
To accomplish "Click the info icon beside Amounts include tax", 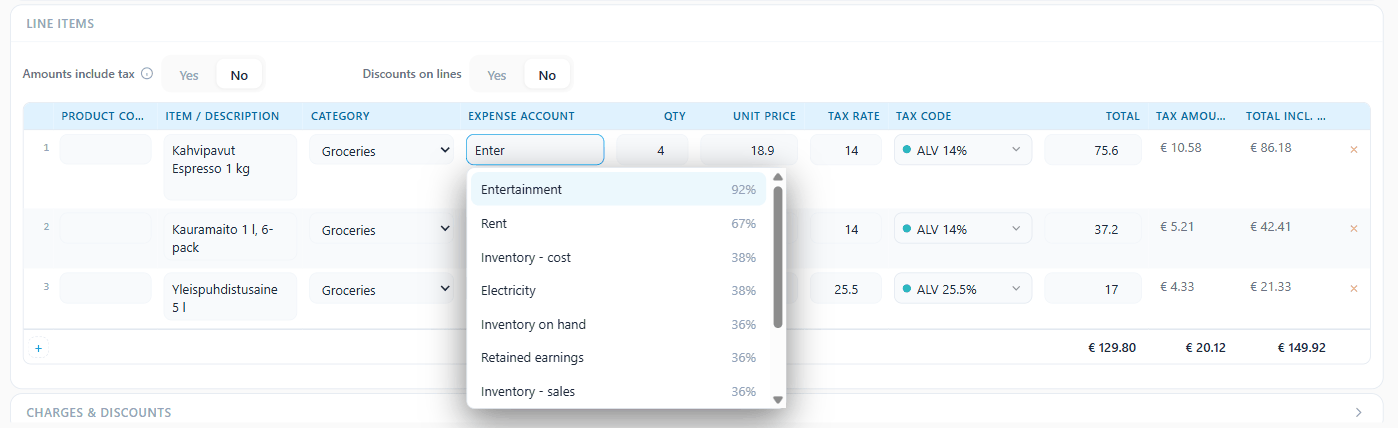I will pos(147,74).
